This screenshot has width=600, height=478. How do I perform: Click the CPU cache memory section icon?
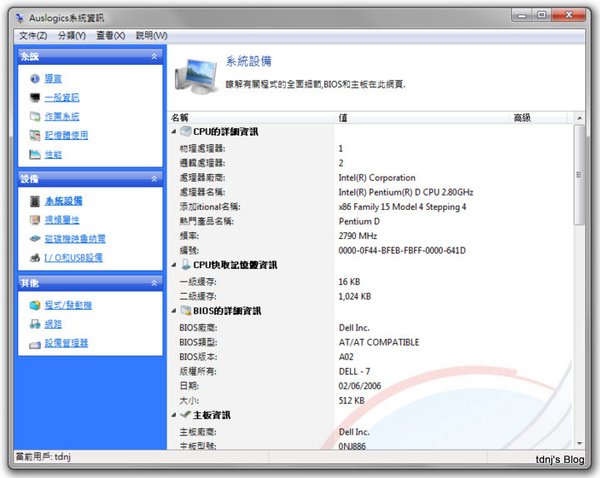click(186, 264)
